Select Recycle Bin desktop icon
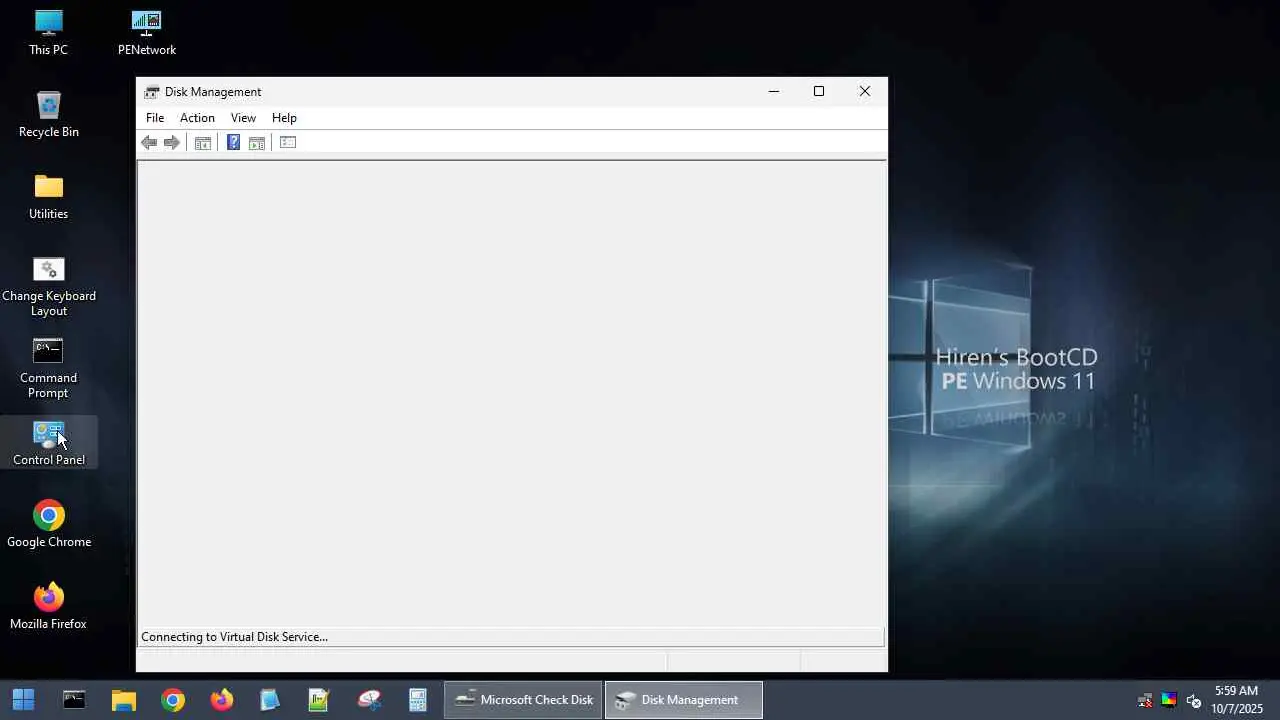1280x720 pixels. tap(48, 115)
